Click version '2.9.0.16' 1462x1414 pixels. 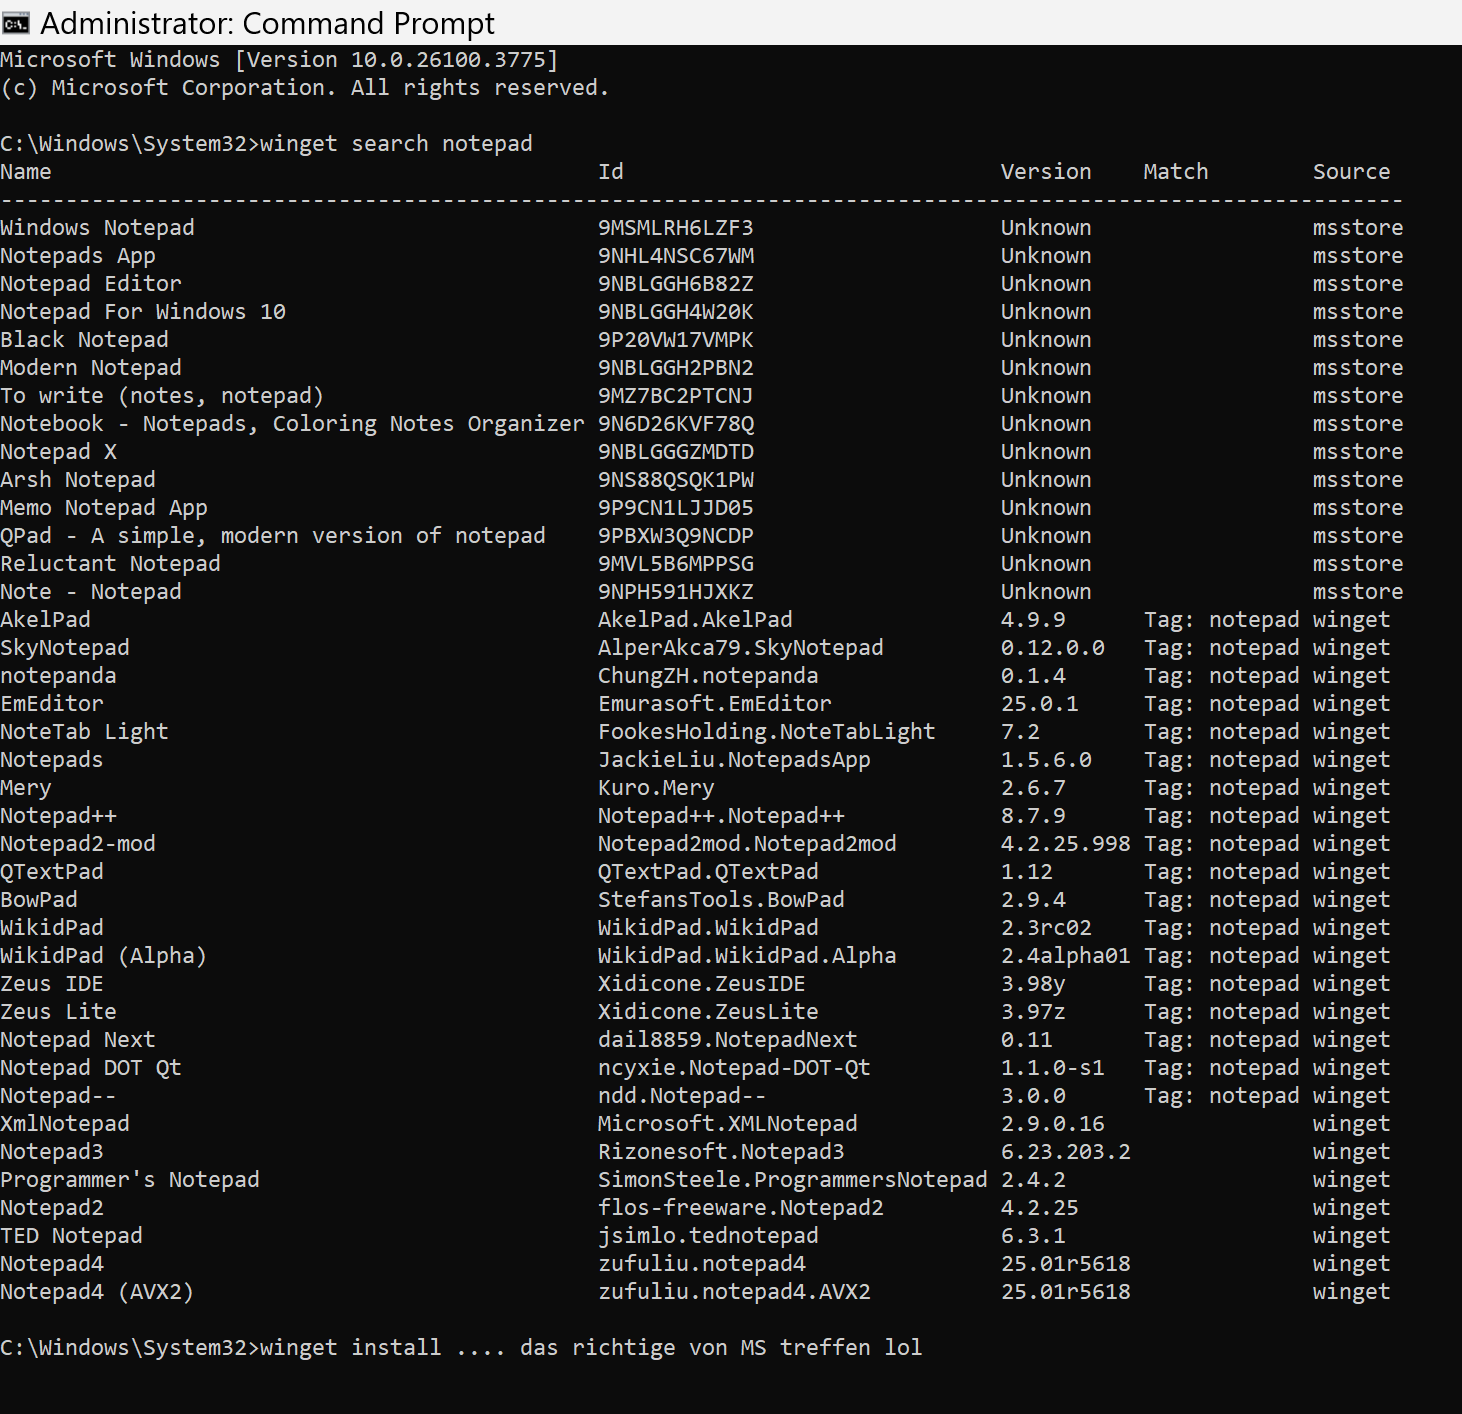click(x=1053, y=1124)
